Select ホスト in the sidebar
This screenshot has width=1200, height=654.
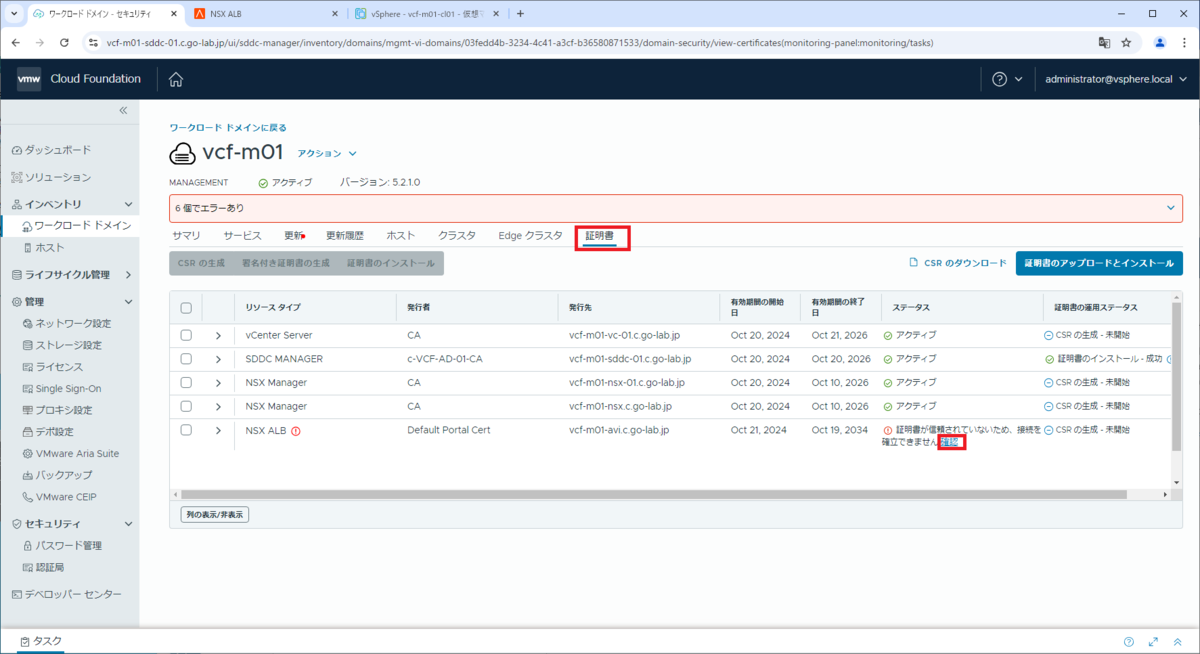click(49, 247)
